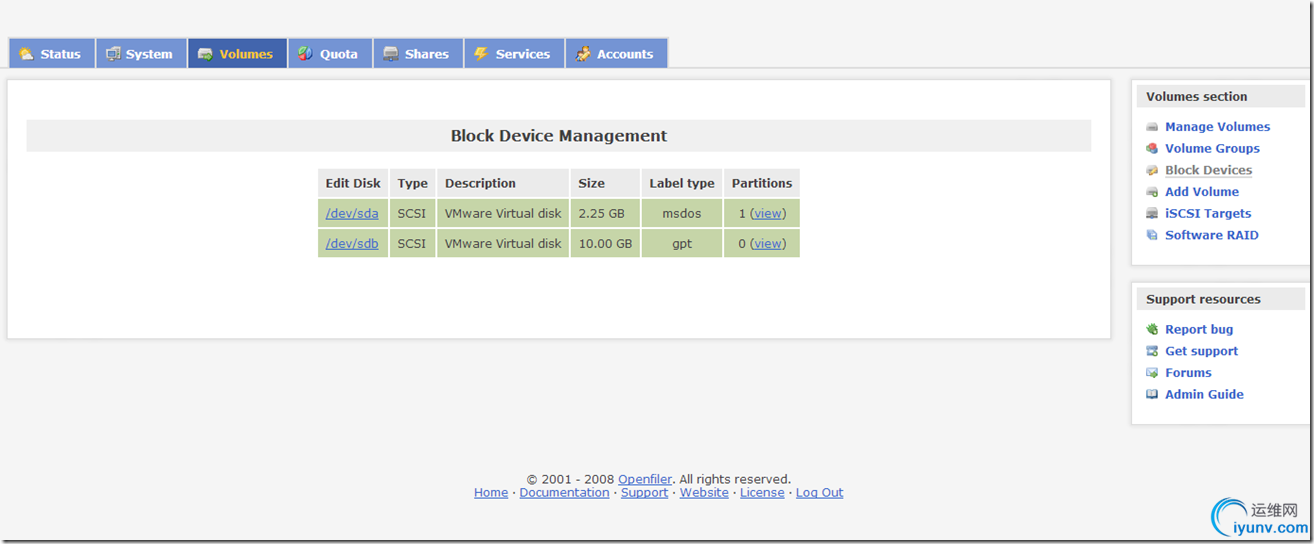Click the Accounts tab user icon
Viewport: 1314px width, 544px height.
583,54
